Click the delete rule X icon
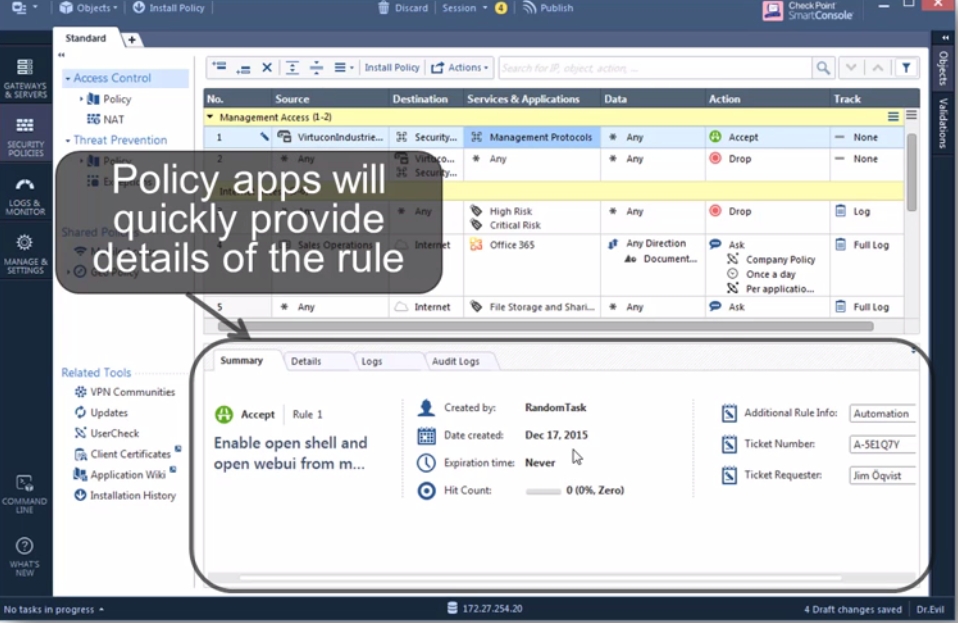 tap(267, 68)
